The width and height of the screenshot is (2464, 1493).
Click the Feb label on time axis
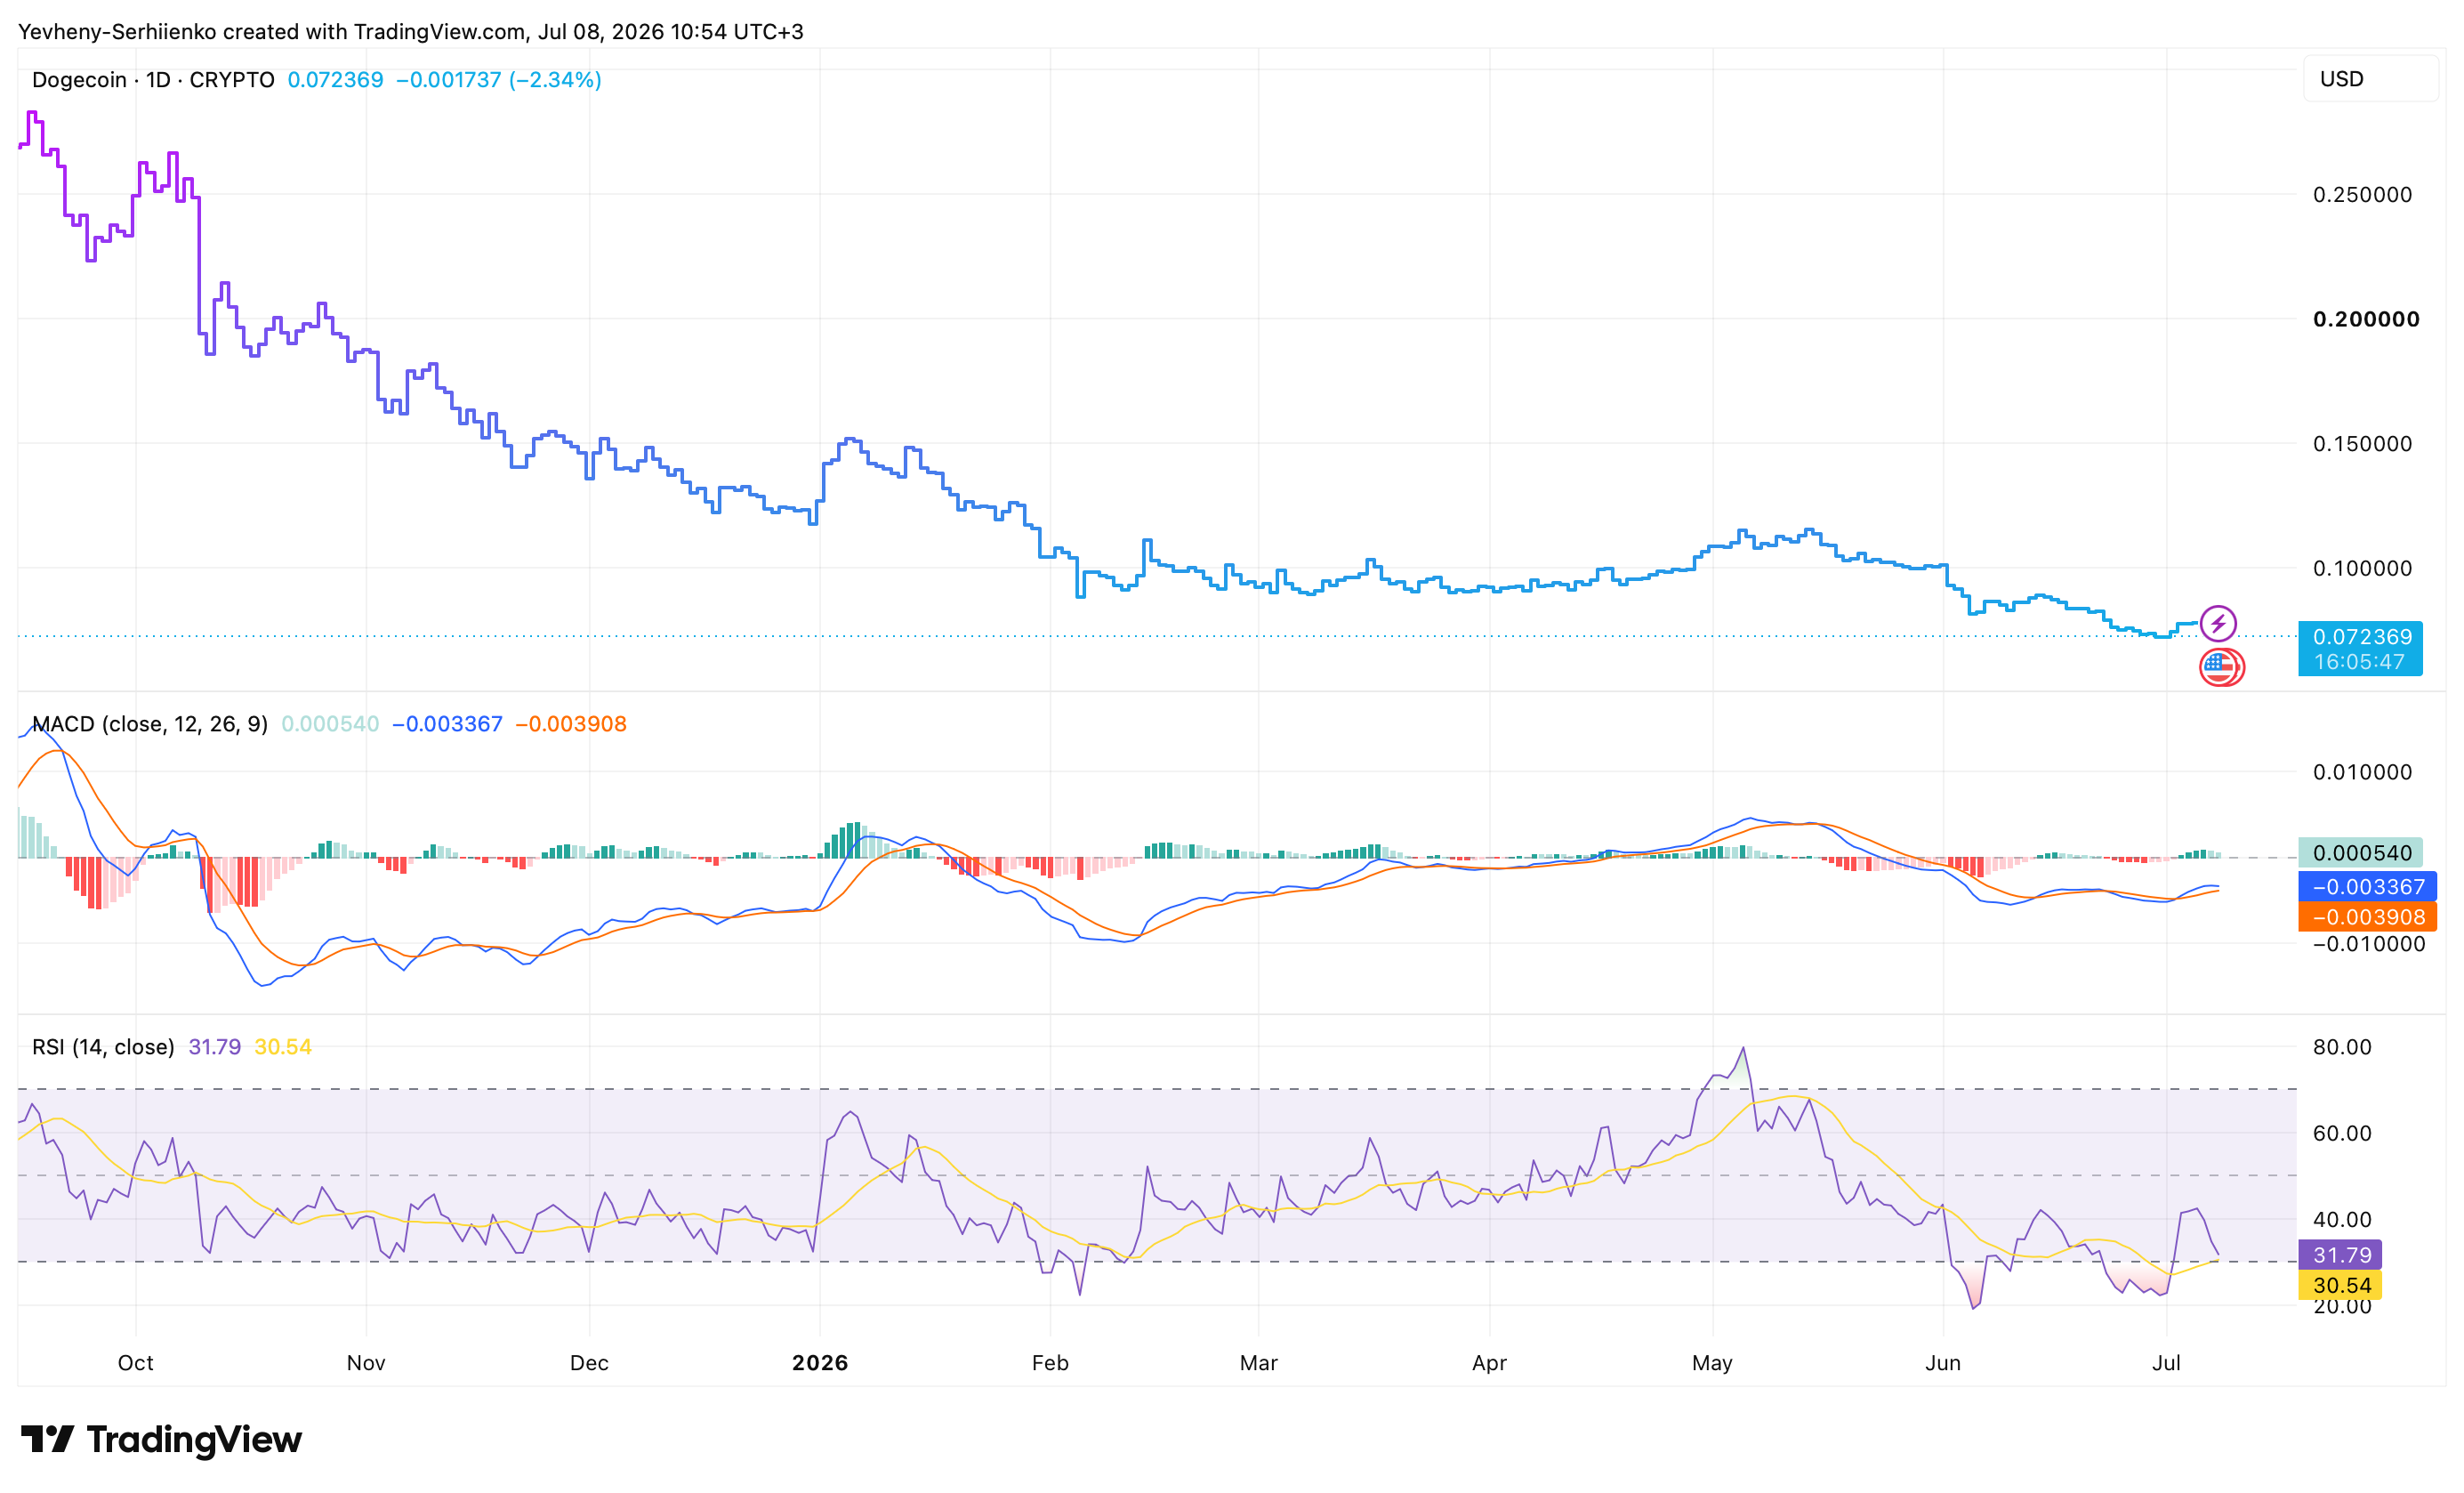click(1050, 1363)
